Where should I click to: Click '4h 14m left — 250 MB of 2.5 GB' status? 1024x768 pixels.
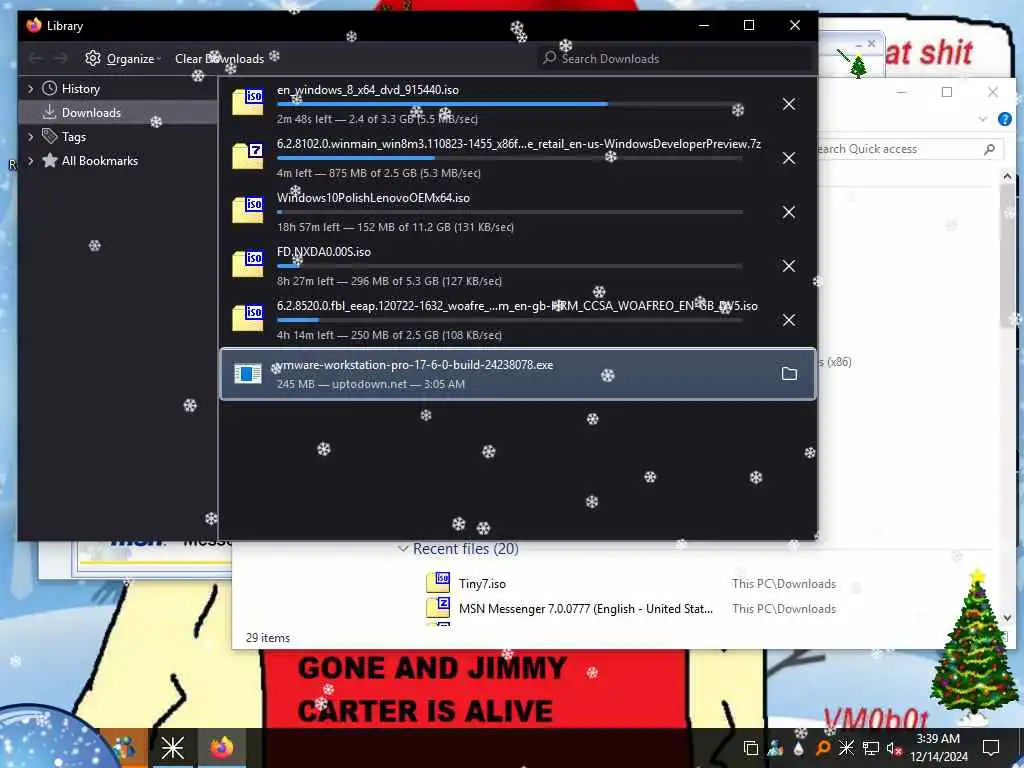389,335
